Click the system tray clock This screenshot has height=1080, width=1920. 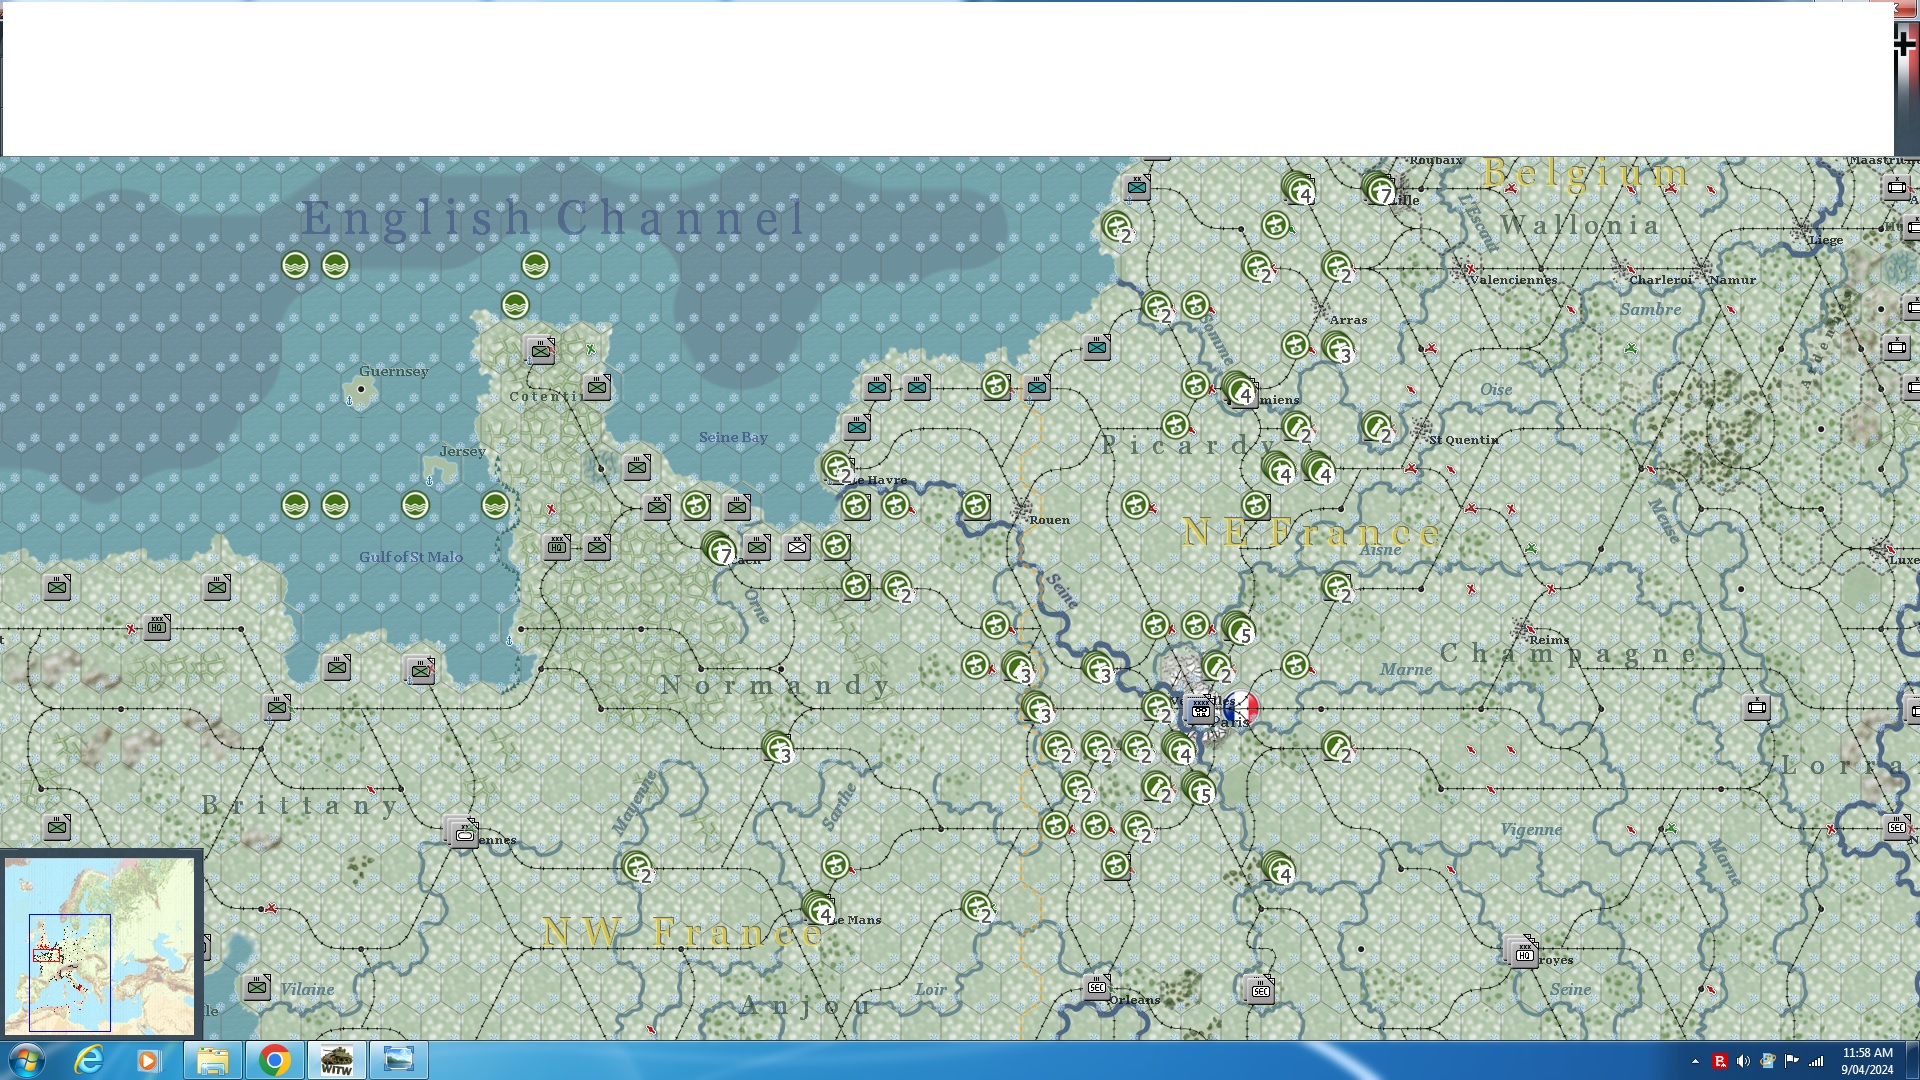(x=1867, y=1060)
